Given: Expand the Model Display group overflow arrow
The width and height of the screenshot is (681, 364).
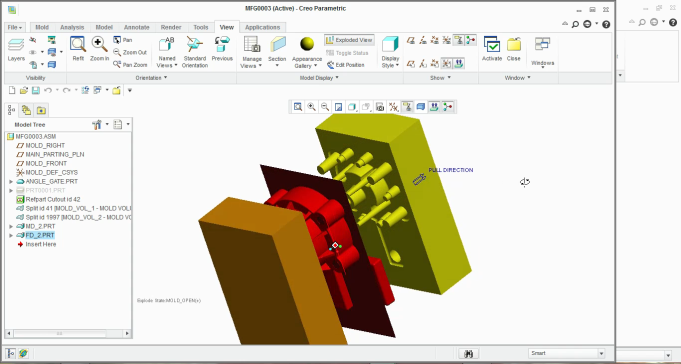Looking at the screenshot, I should point(337,78).
